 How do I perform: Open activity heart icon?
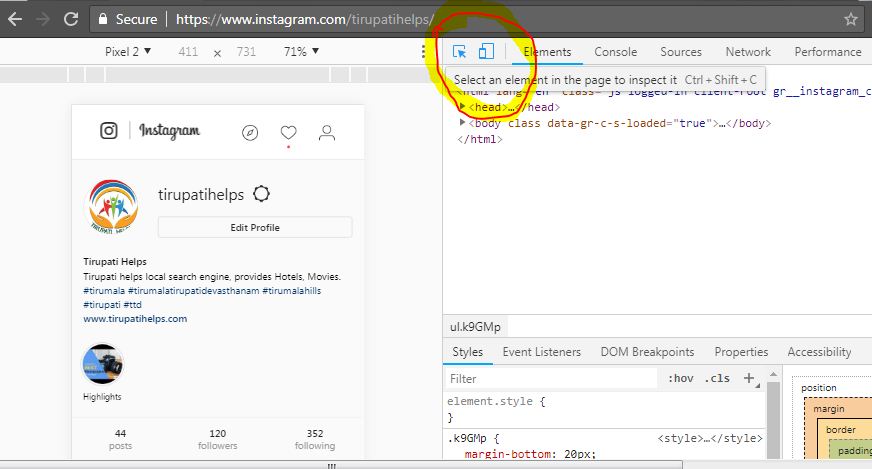click(x=288, y=132)
